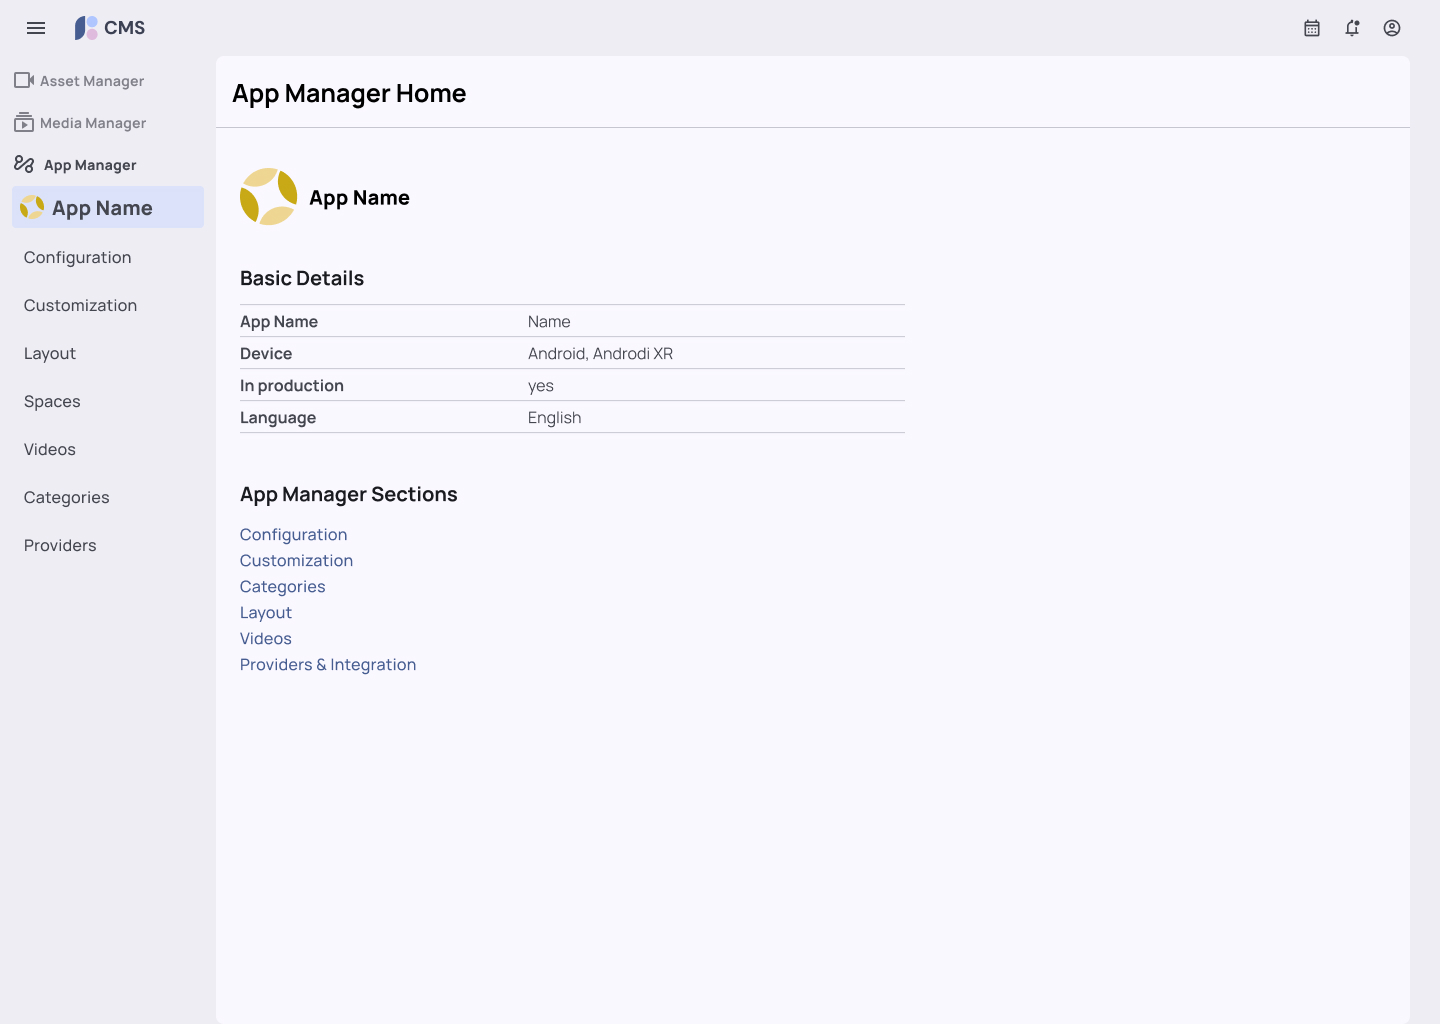Click the English value cell

coord(555,417)
